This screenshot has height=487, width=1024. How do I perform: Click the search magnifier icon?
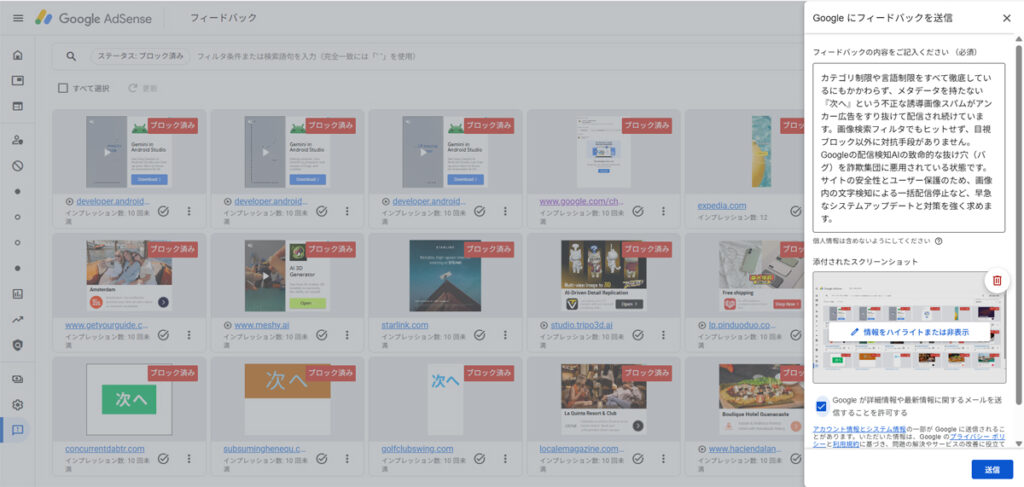click(x=71, y=56)
